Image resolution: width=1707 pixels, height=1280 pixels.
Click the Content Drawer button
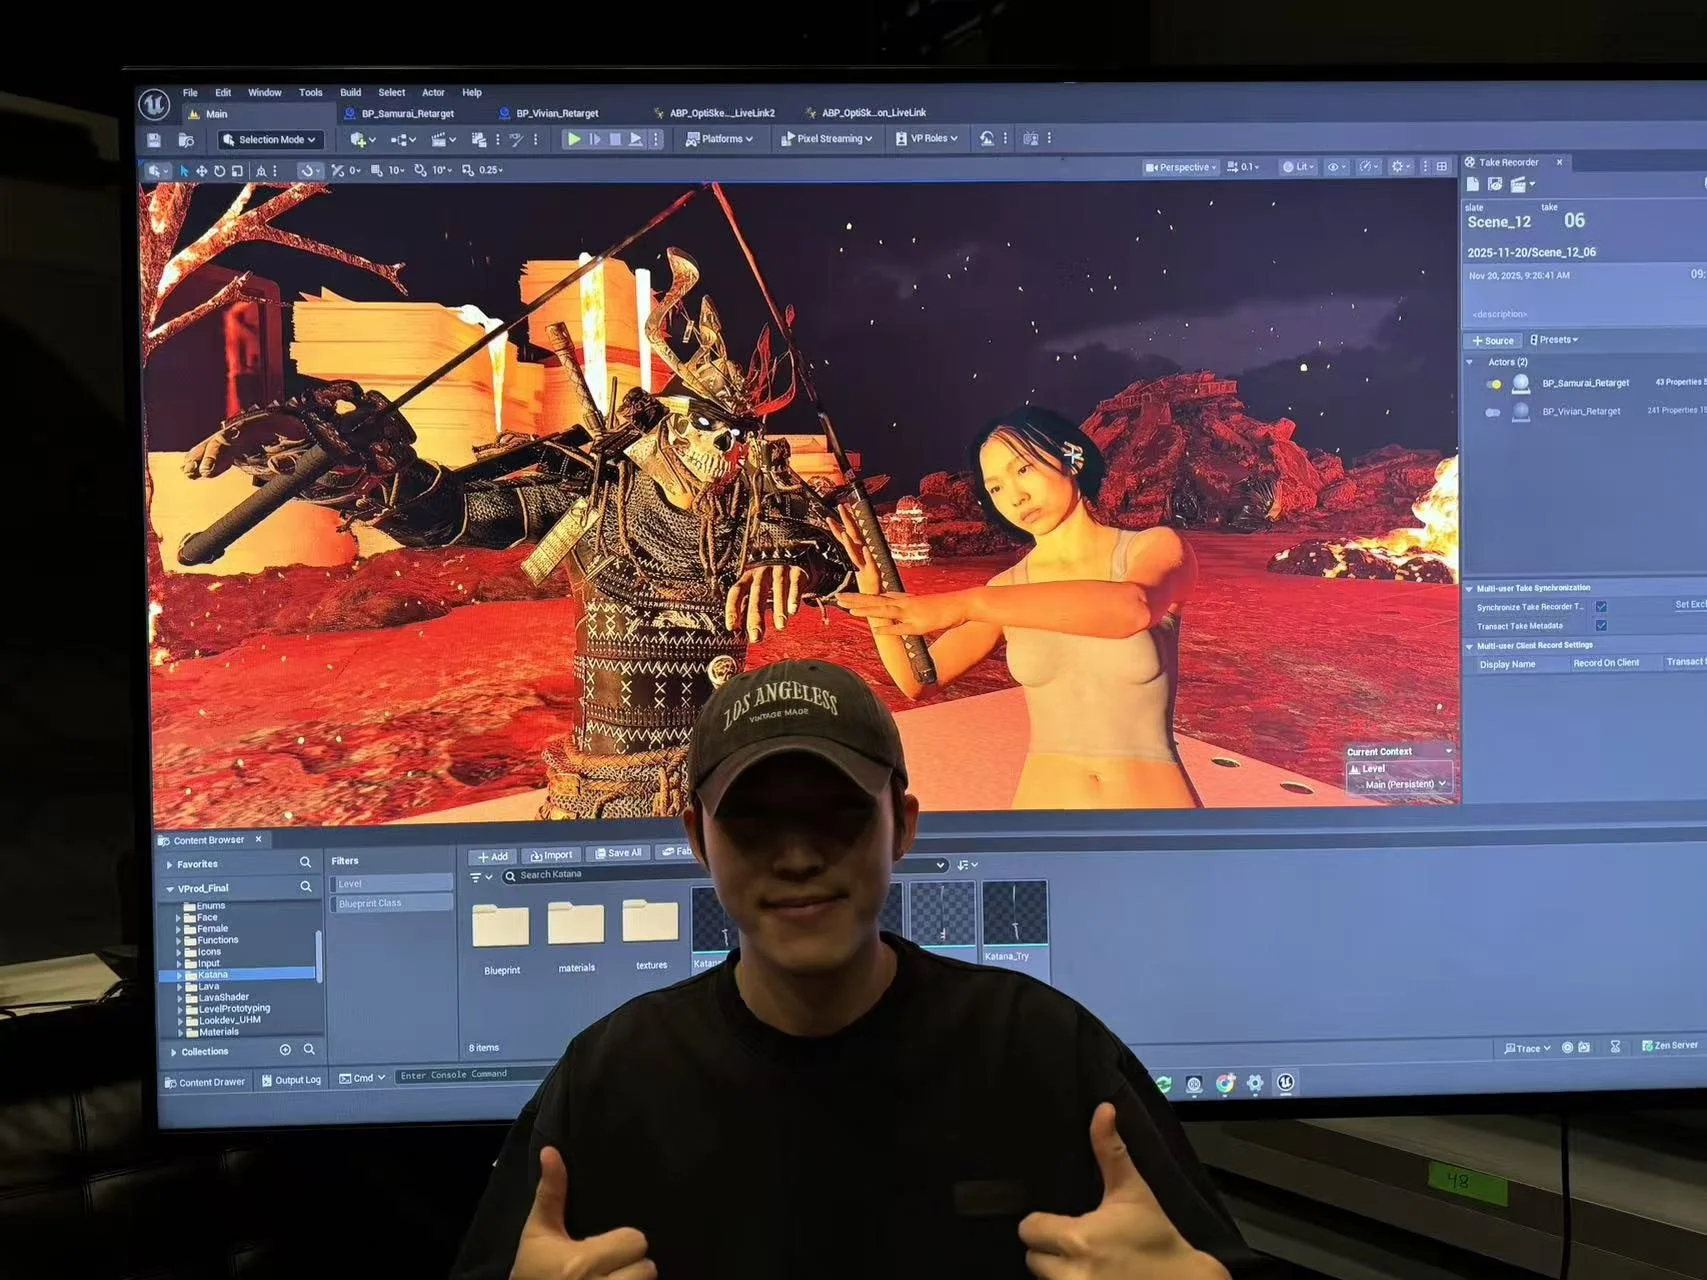point(205,1083)
